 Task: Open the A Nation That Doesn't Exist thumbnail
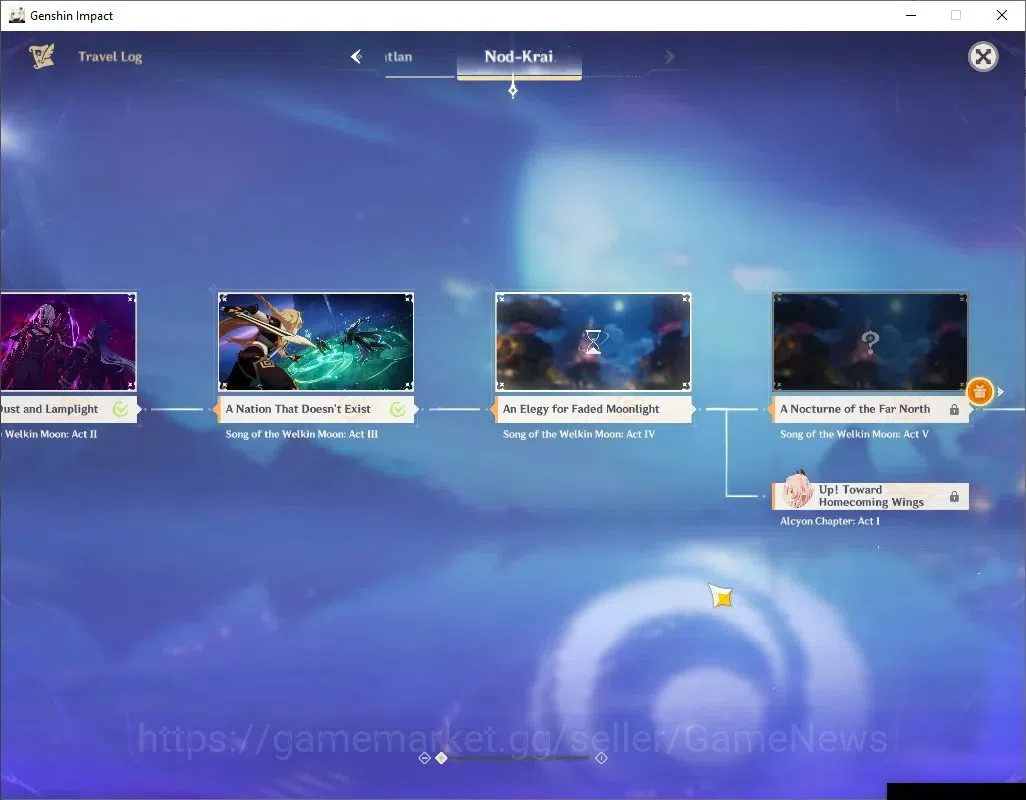315,341
